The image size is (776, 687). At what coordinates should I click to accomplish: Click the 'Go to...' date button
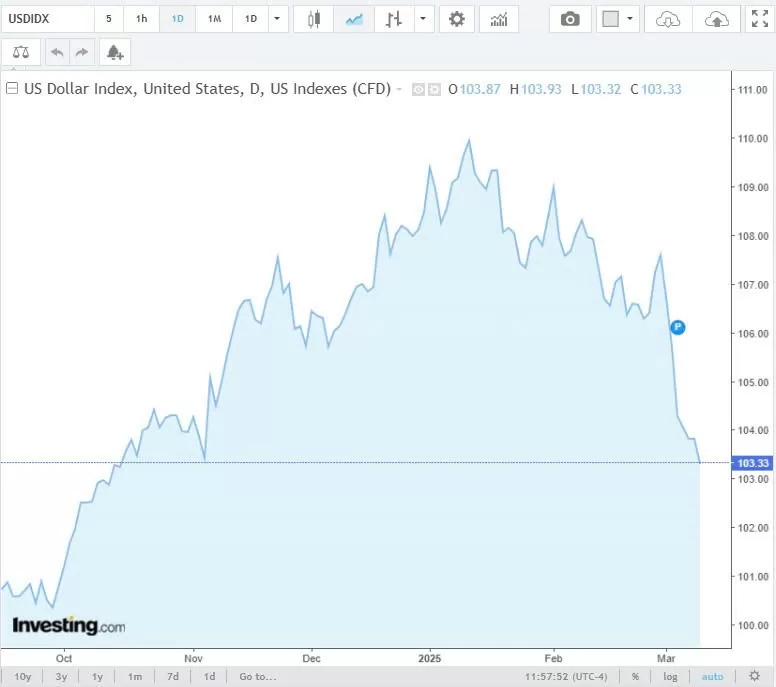pos(257,677)
